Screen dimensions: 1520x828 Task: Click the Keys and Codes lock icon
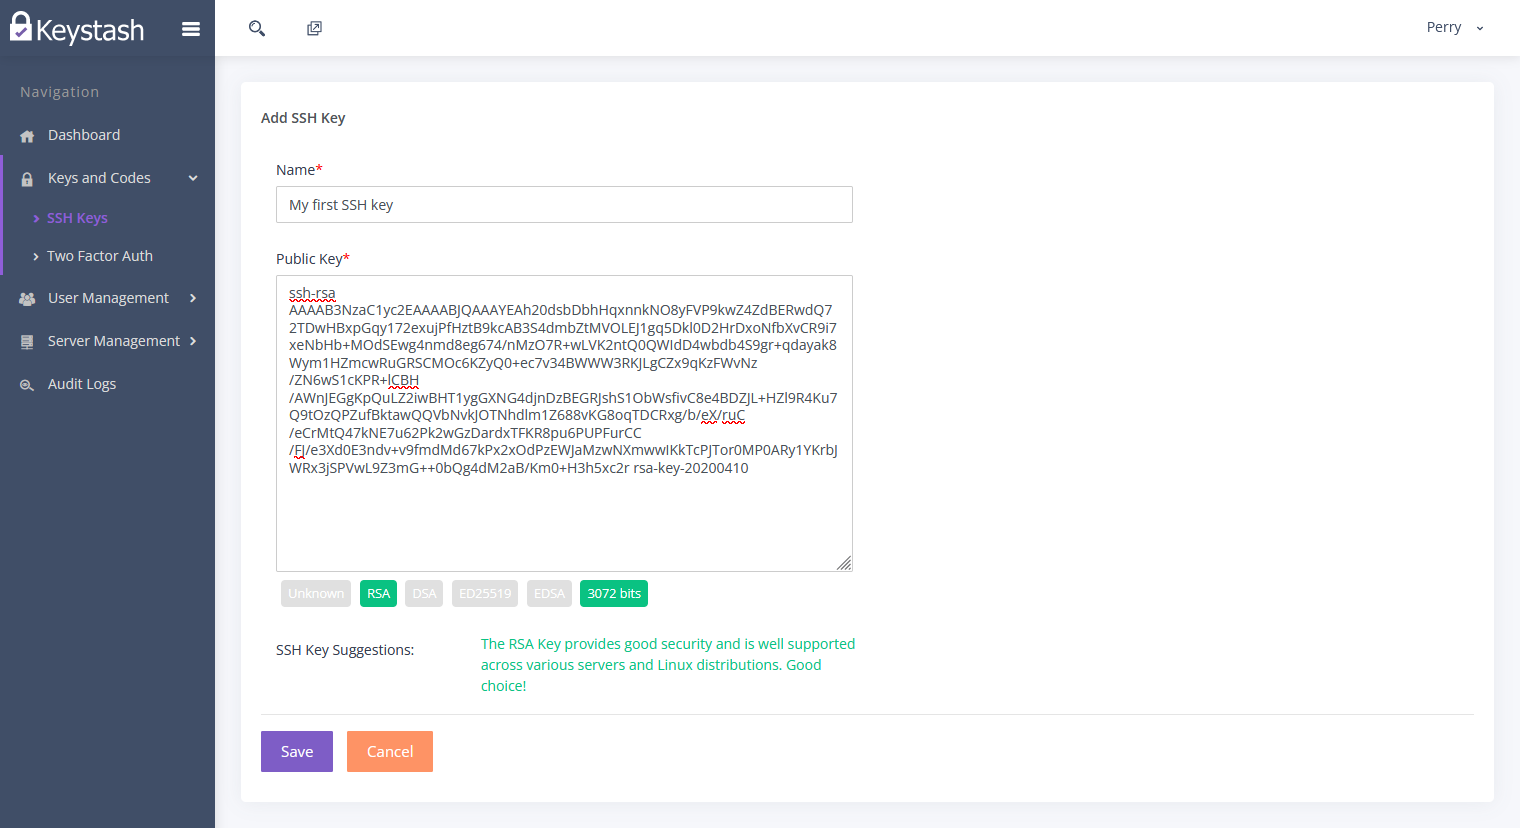[x=27, y=179]
